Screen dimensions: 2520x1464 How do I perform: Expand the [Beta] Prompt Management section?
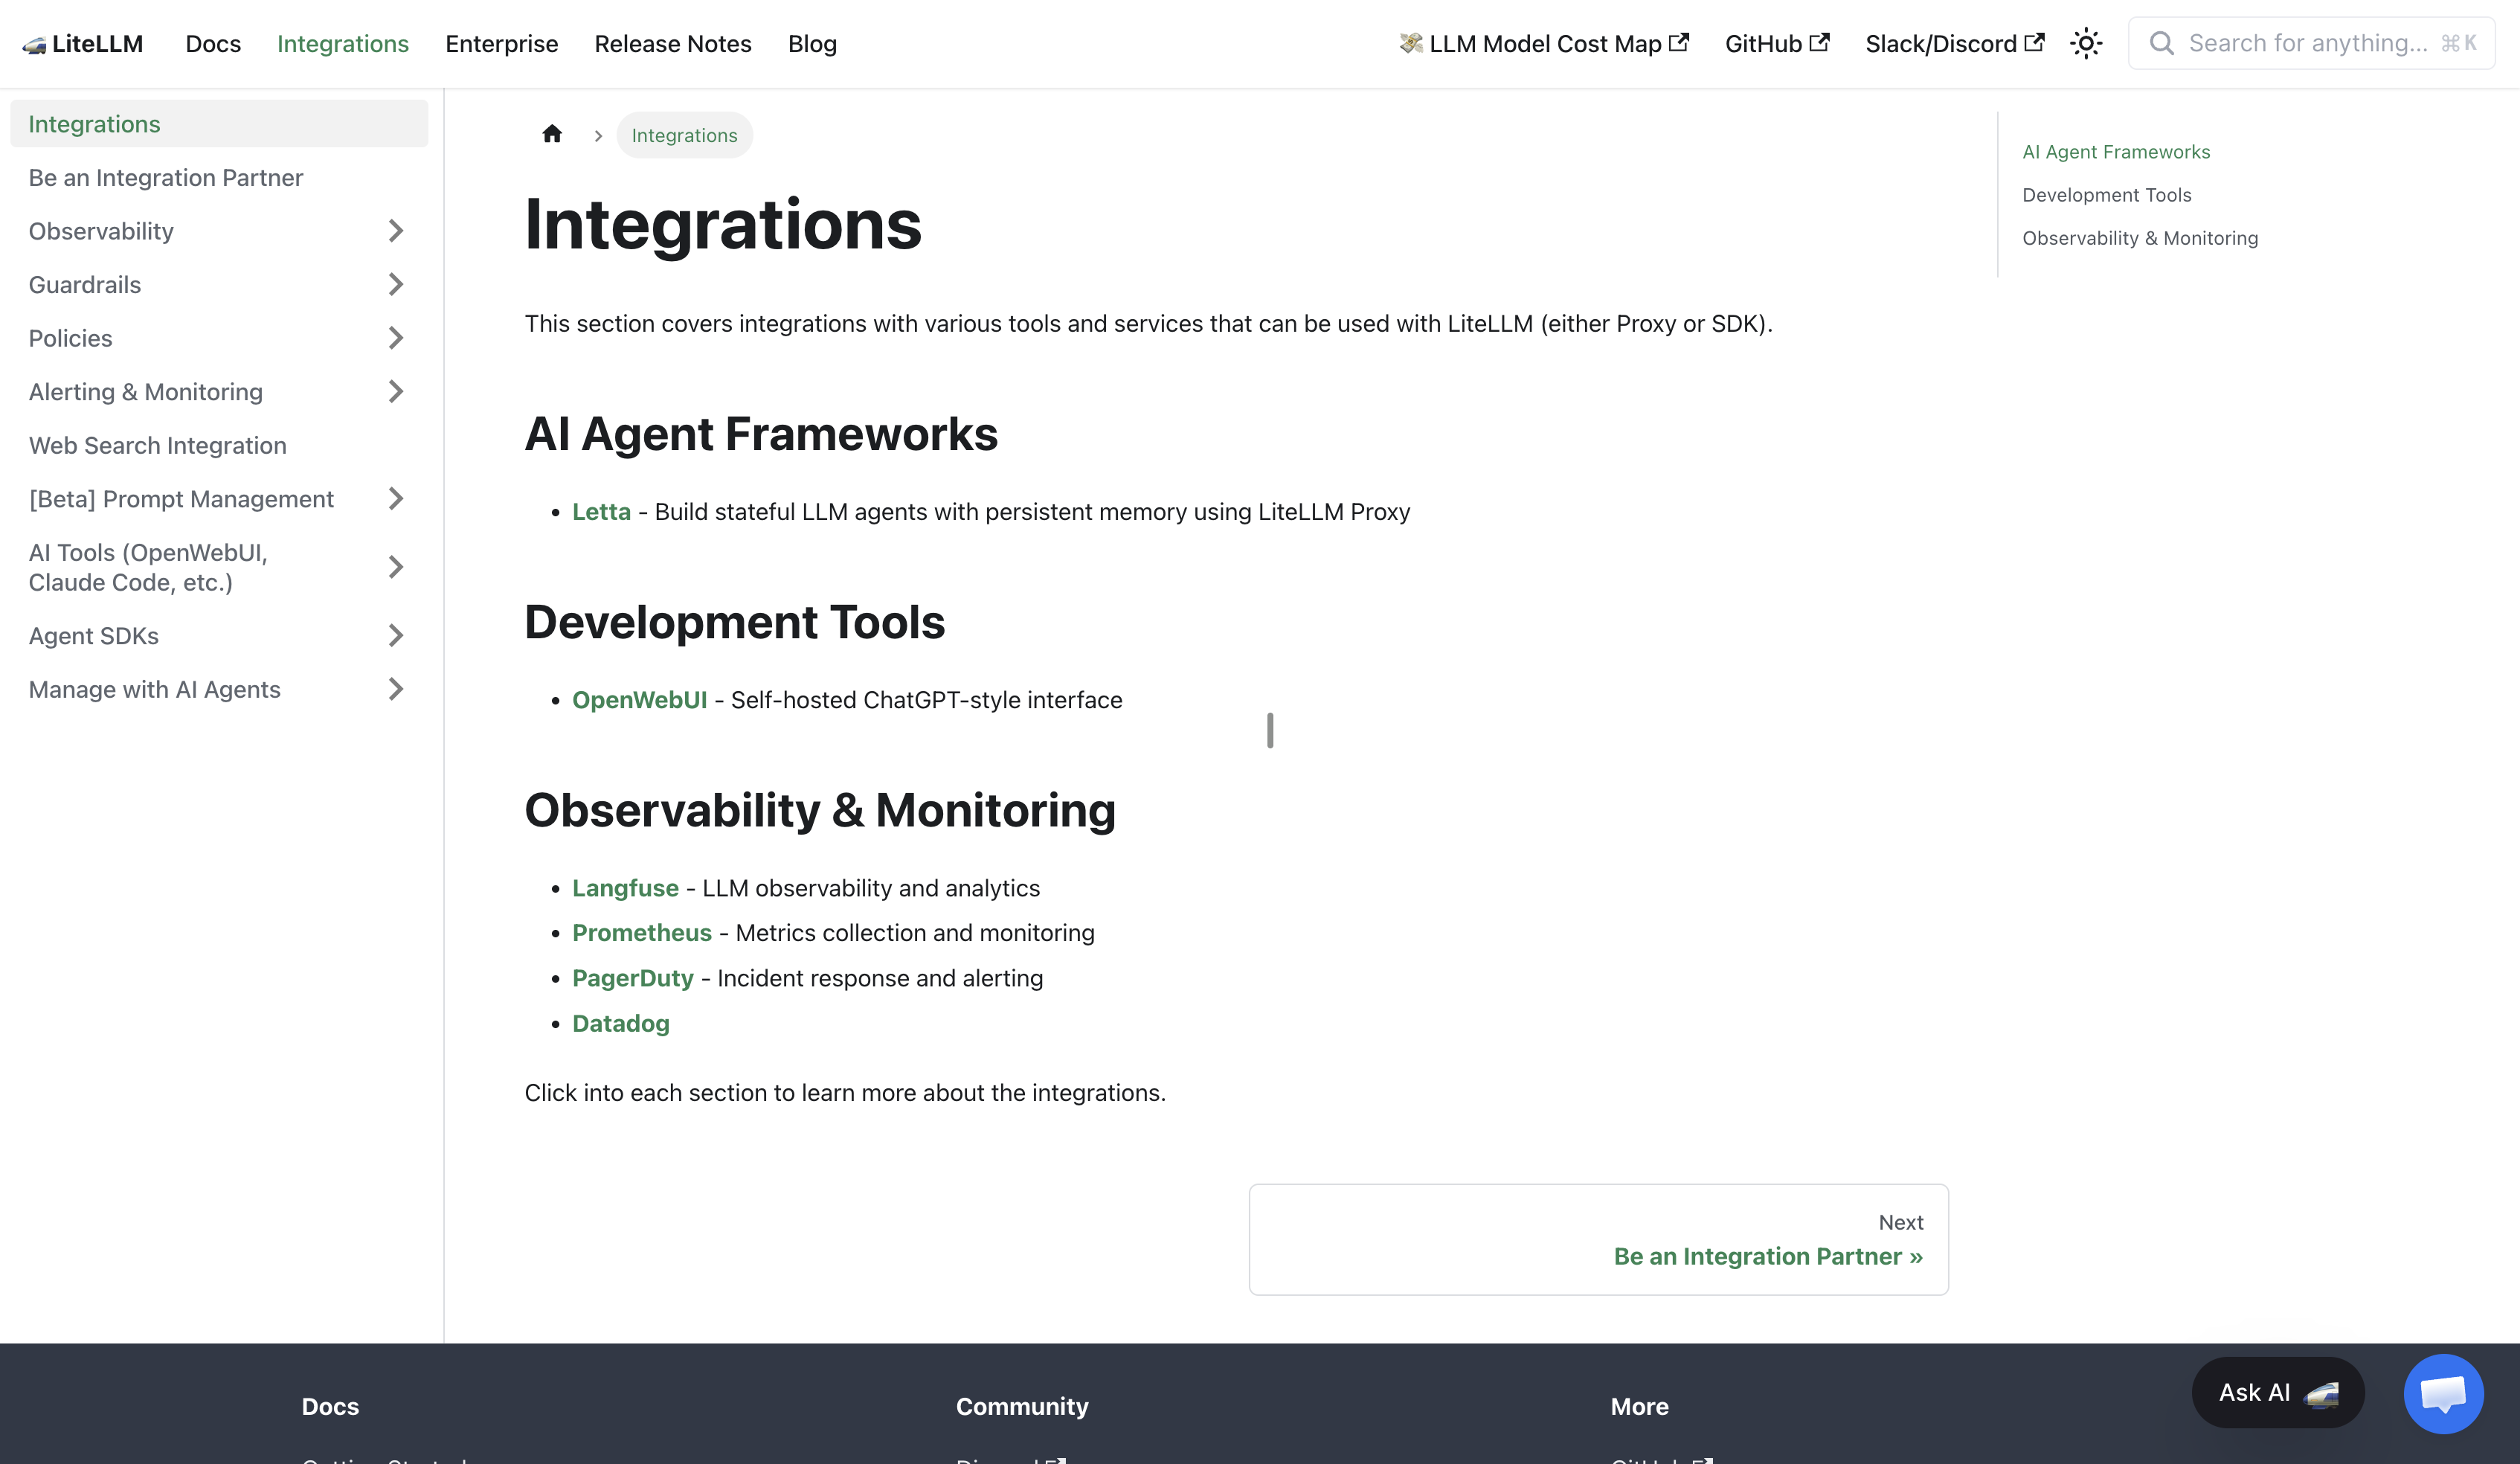point(396,499)
